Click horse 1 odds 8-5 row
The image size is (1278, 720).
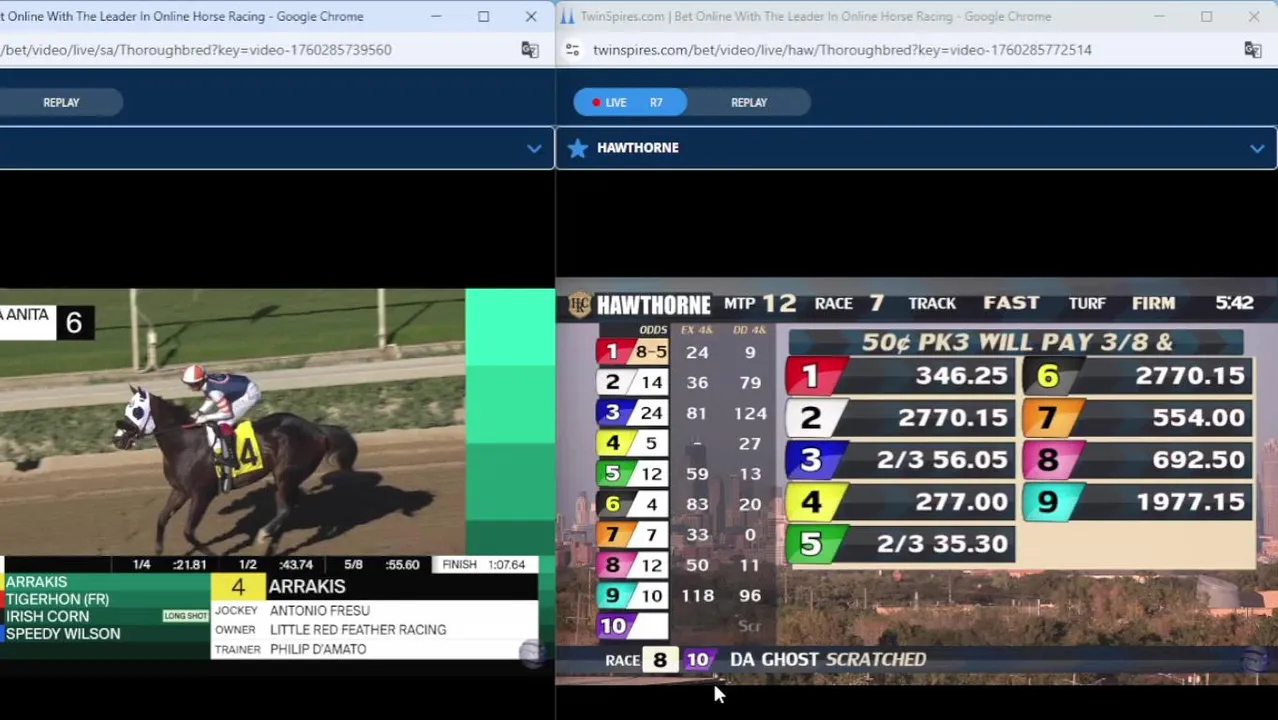coord(633,352)
